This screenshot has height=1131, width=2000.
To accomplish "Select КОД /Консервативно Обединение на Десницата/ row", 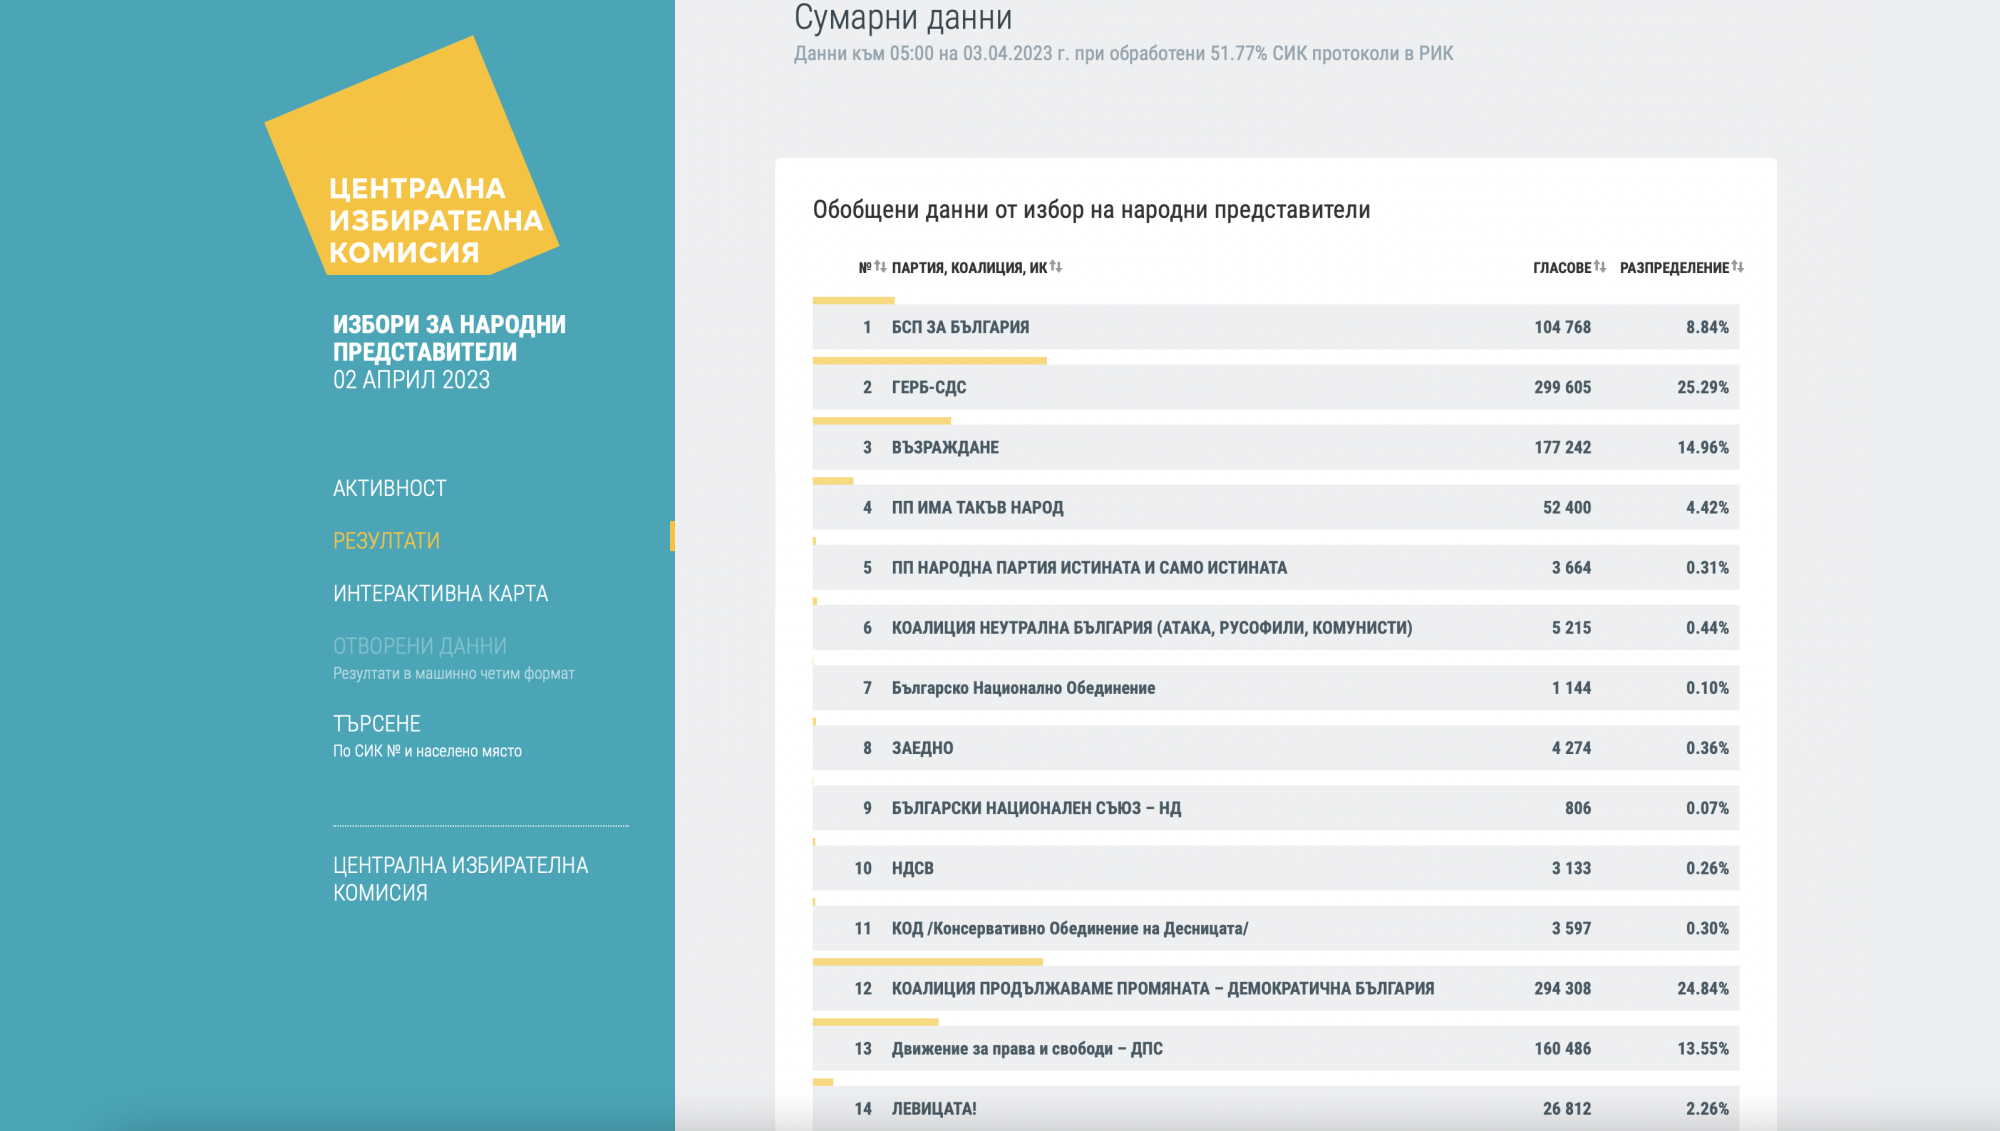I will [1275, 928].
